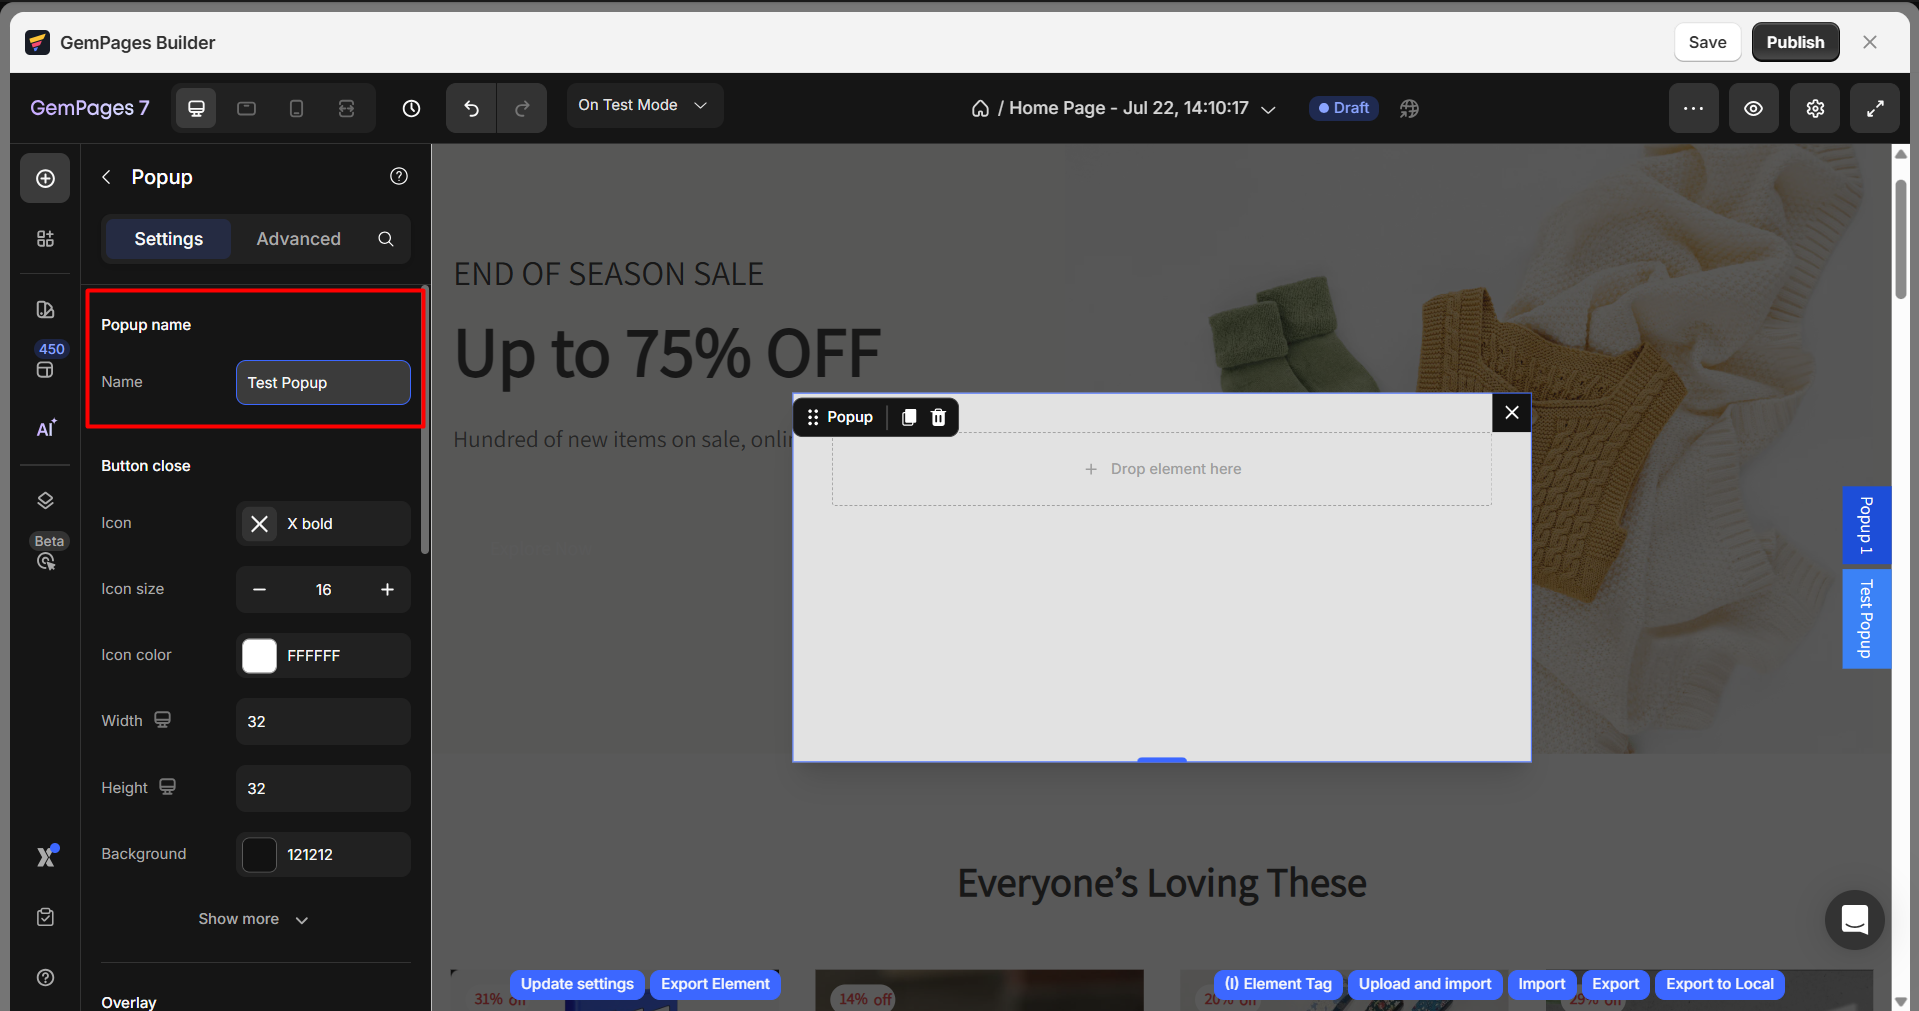Edit the popup Name input field

tap(323, 383)
